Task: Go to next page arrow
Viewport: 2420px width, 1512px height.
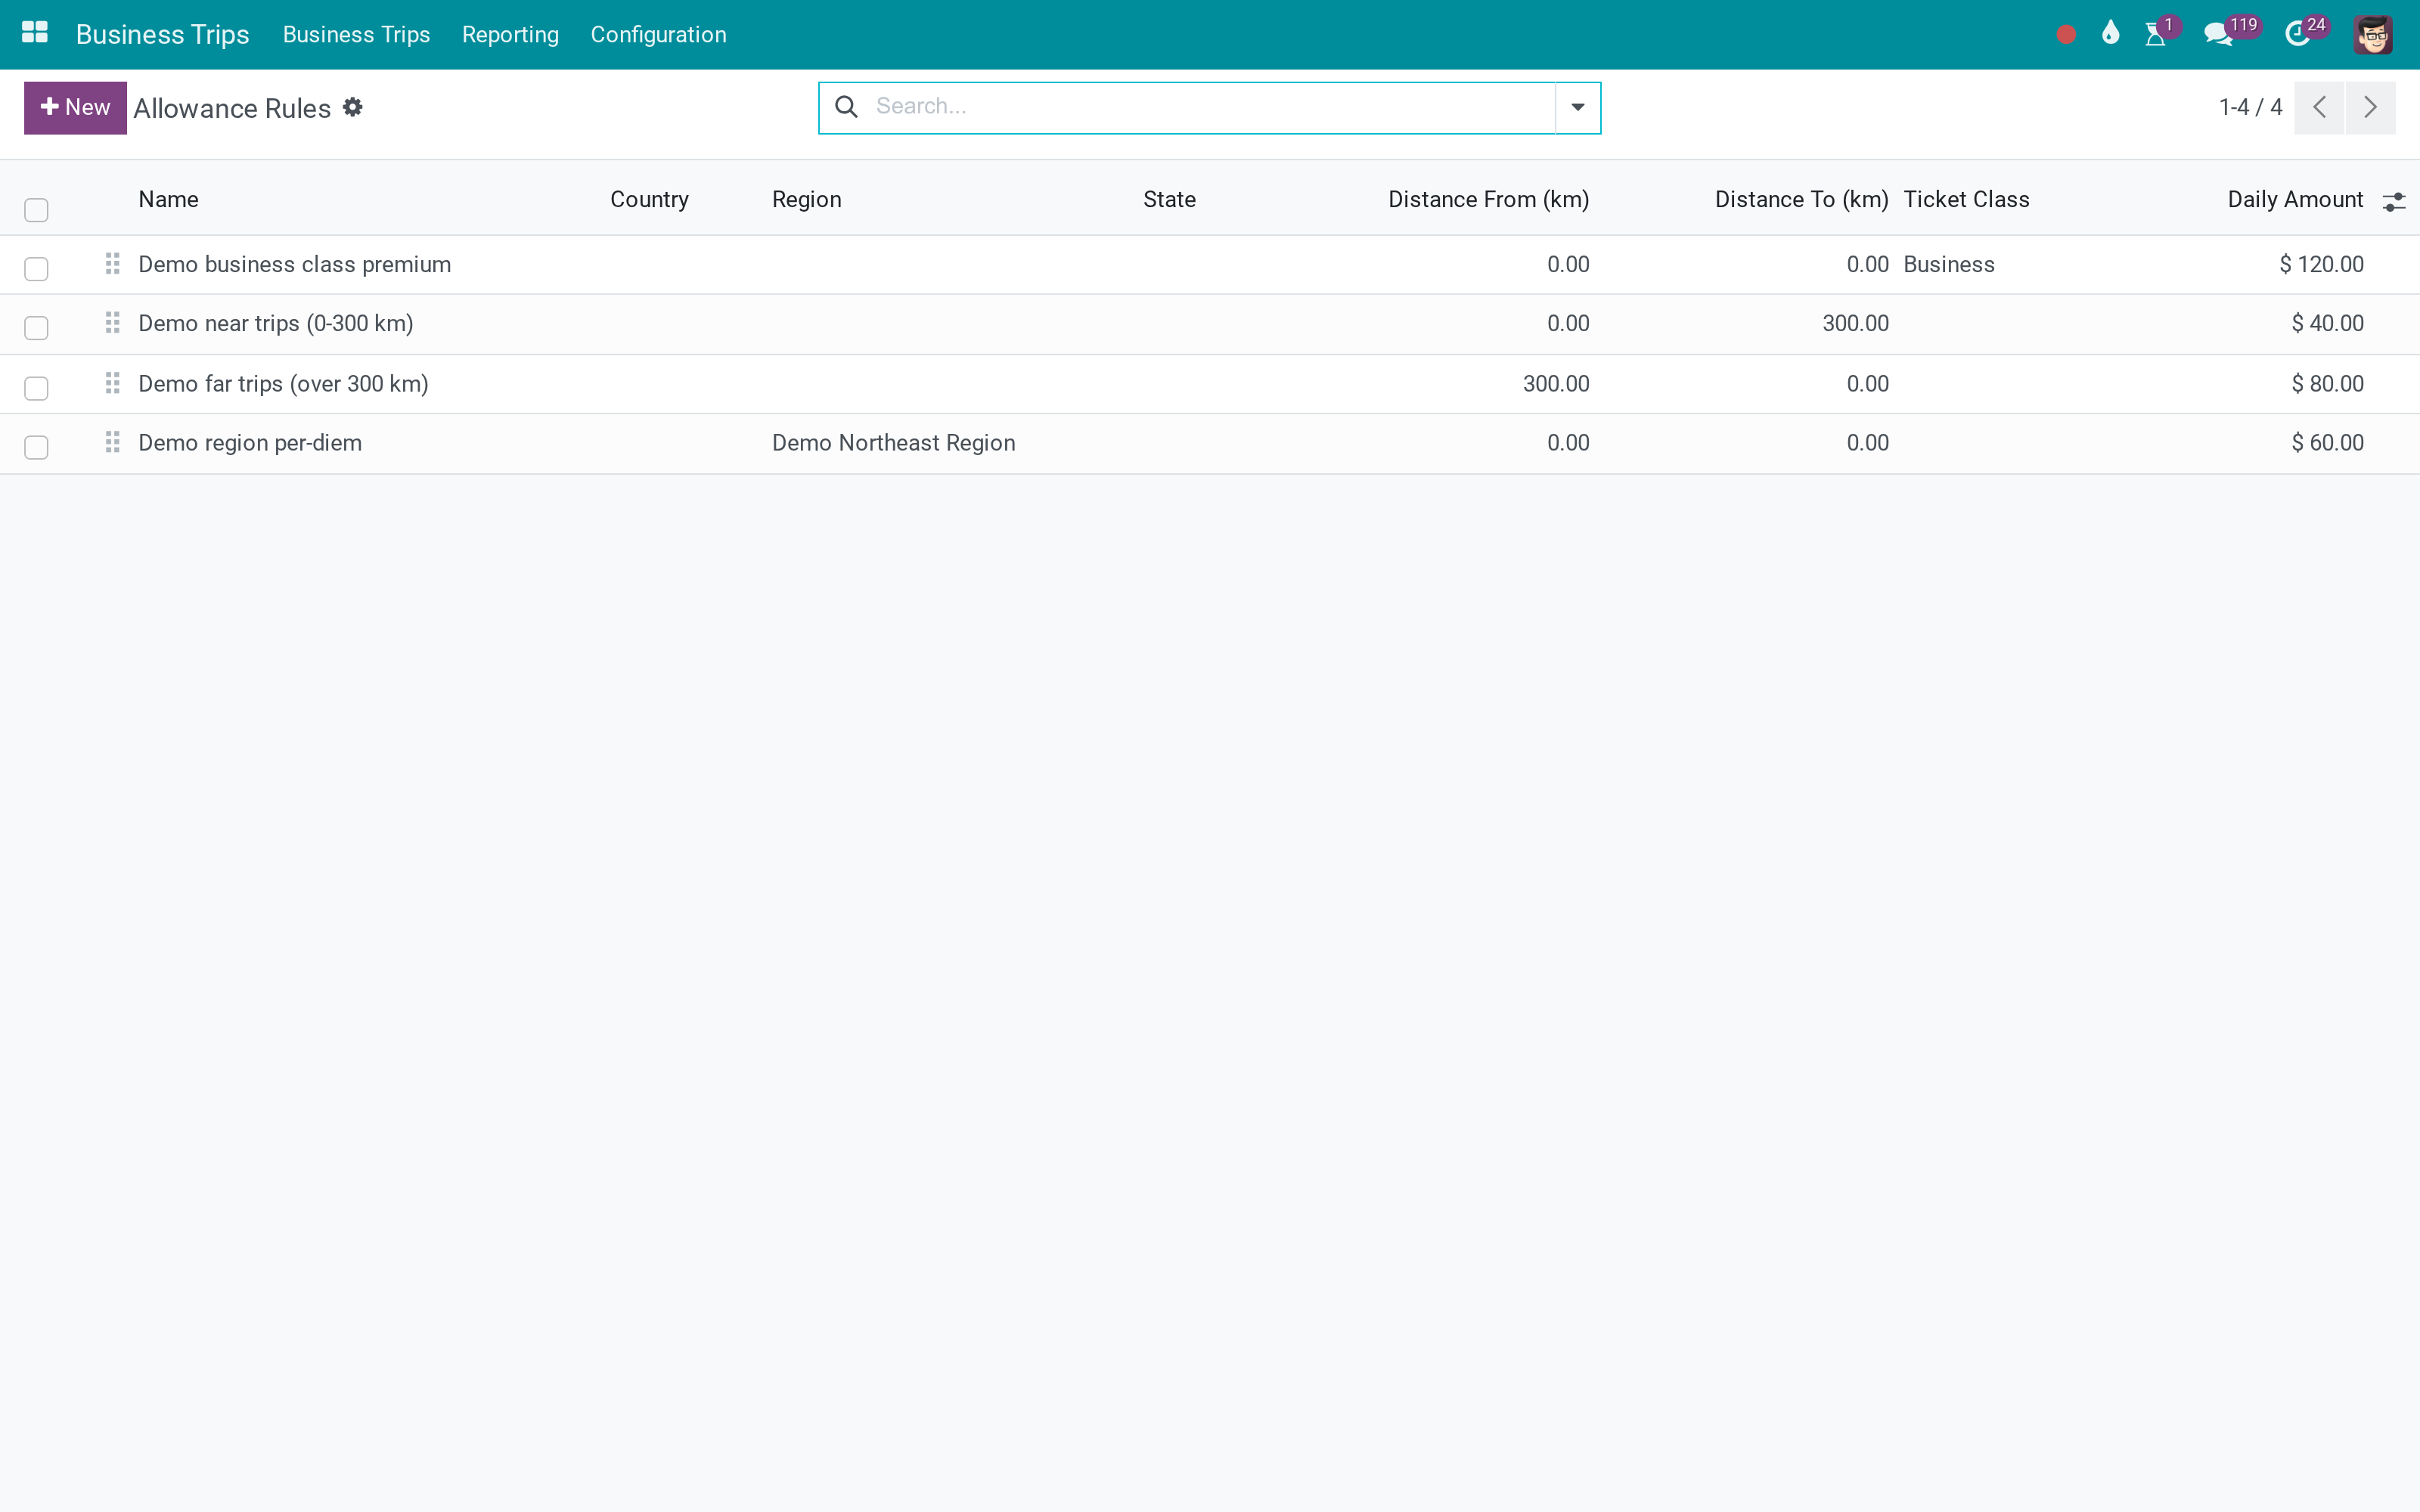Action: tap(2370, 107)
